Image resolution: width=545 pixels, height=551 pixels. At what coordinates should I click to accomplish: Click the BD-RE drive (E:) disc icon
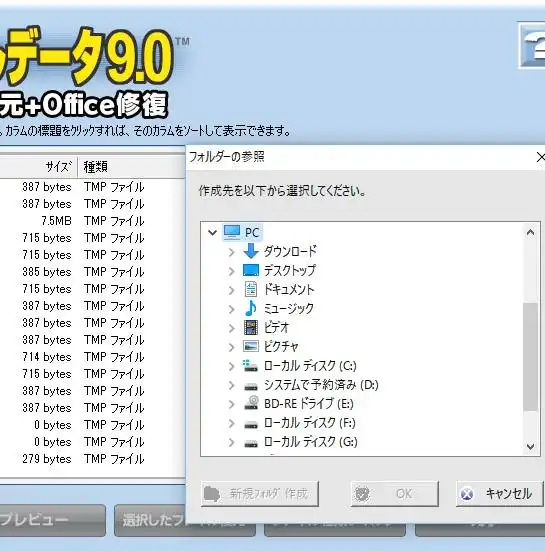click(x=251, y=403)
